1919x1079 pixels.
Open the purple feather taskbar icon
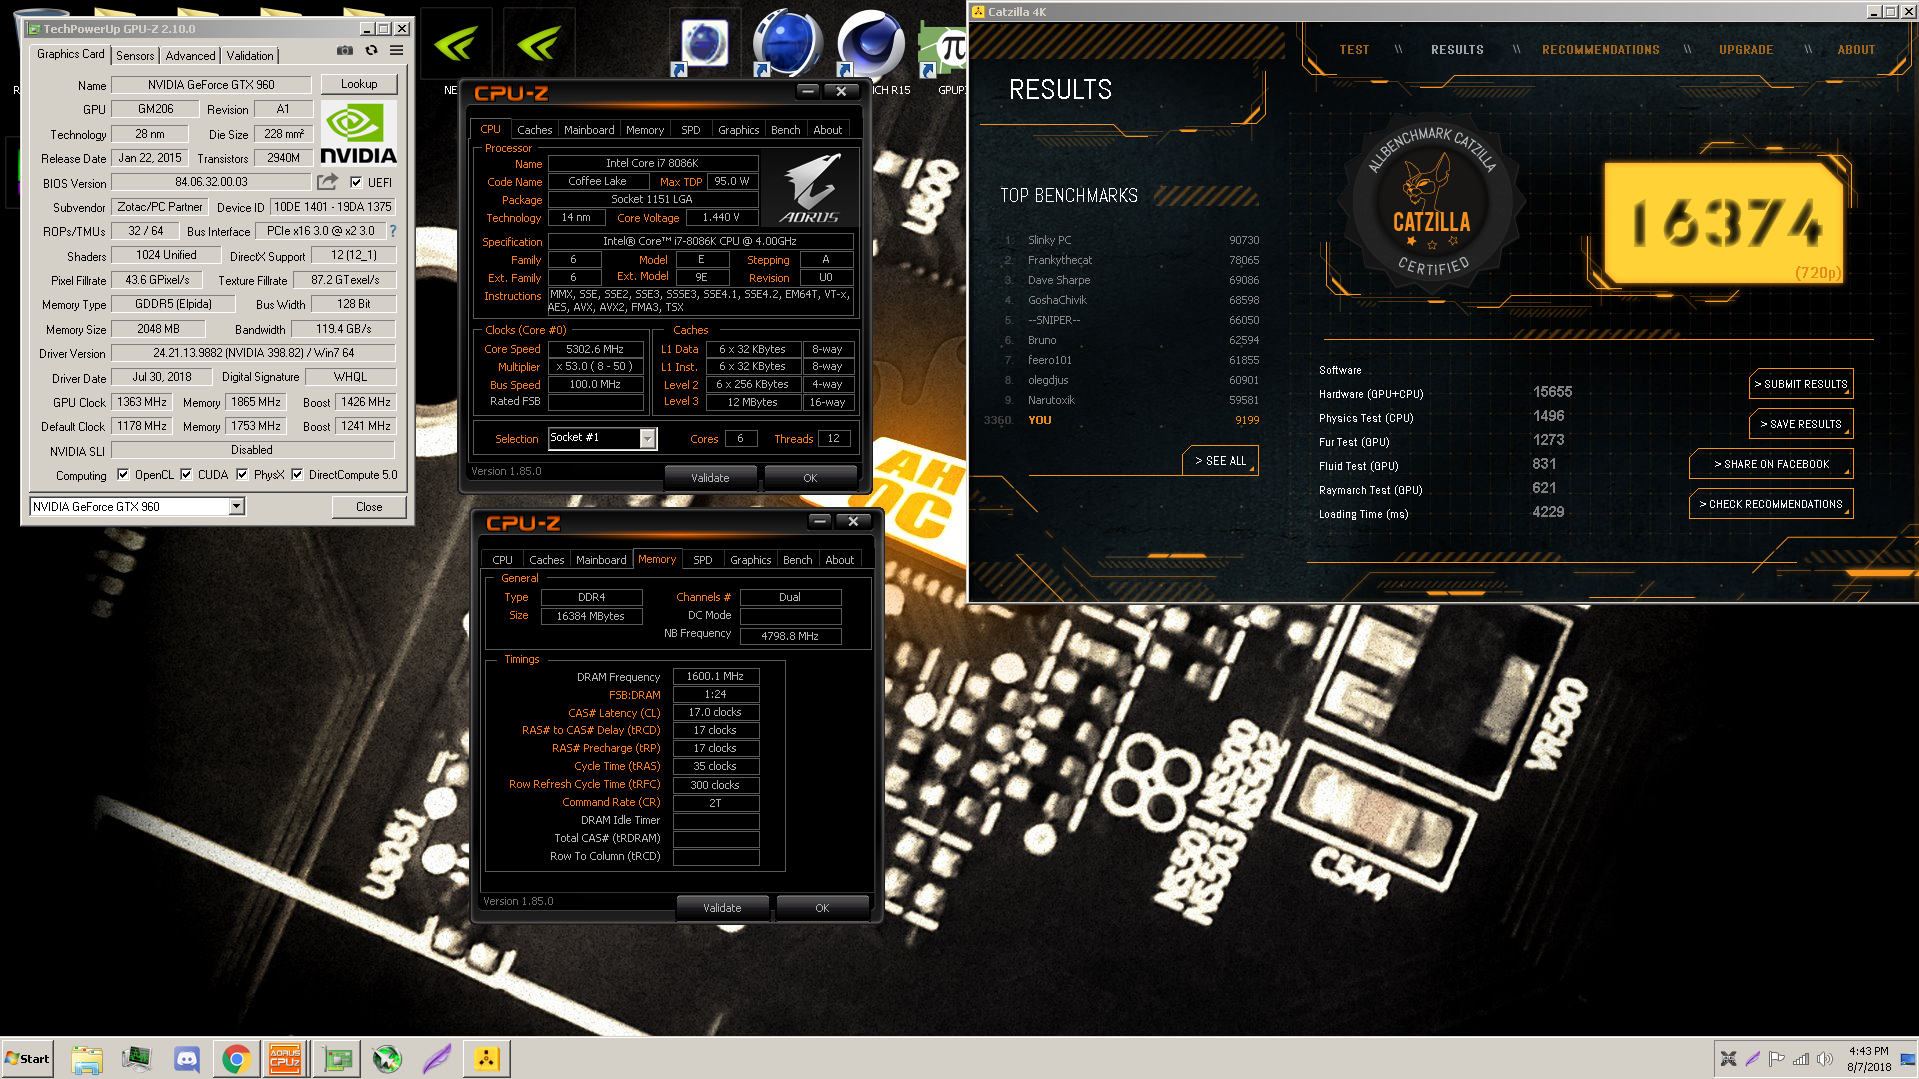pyautogui.click(x=437, y=1059)
